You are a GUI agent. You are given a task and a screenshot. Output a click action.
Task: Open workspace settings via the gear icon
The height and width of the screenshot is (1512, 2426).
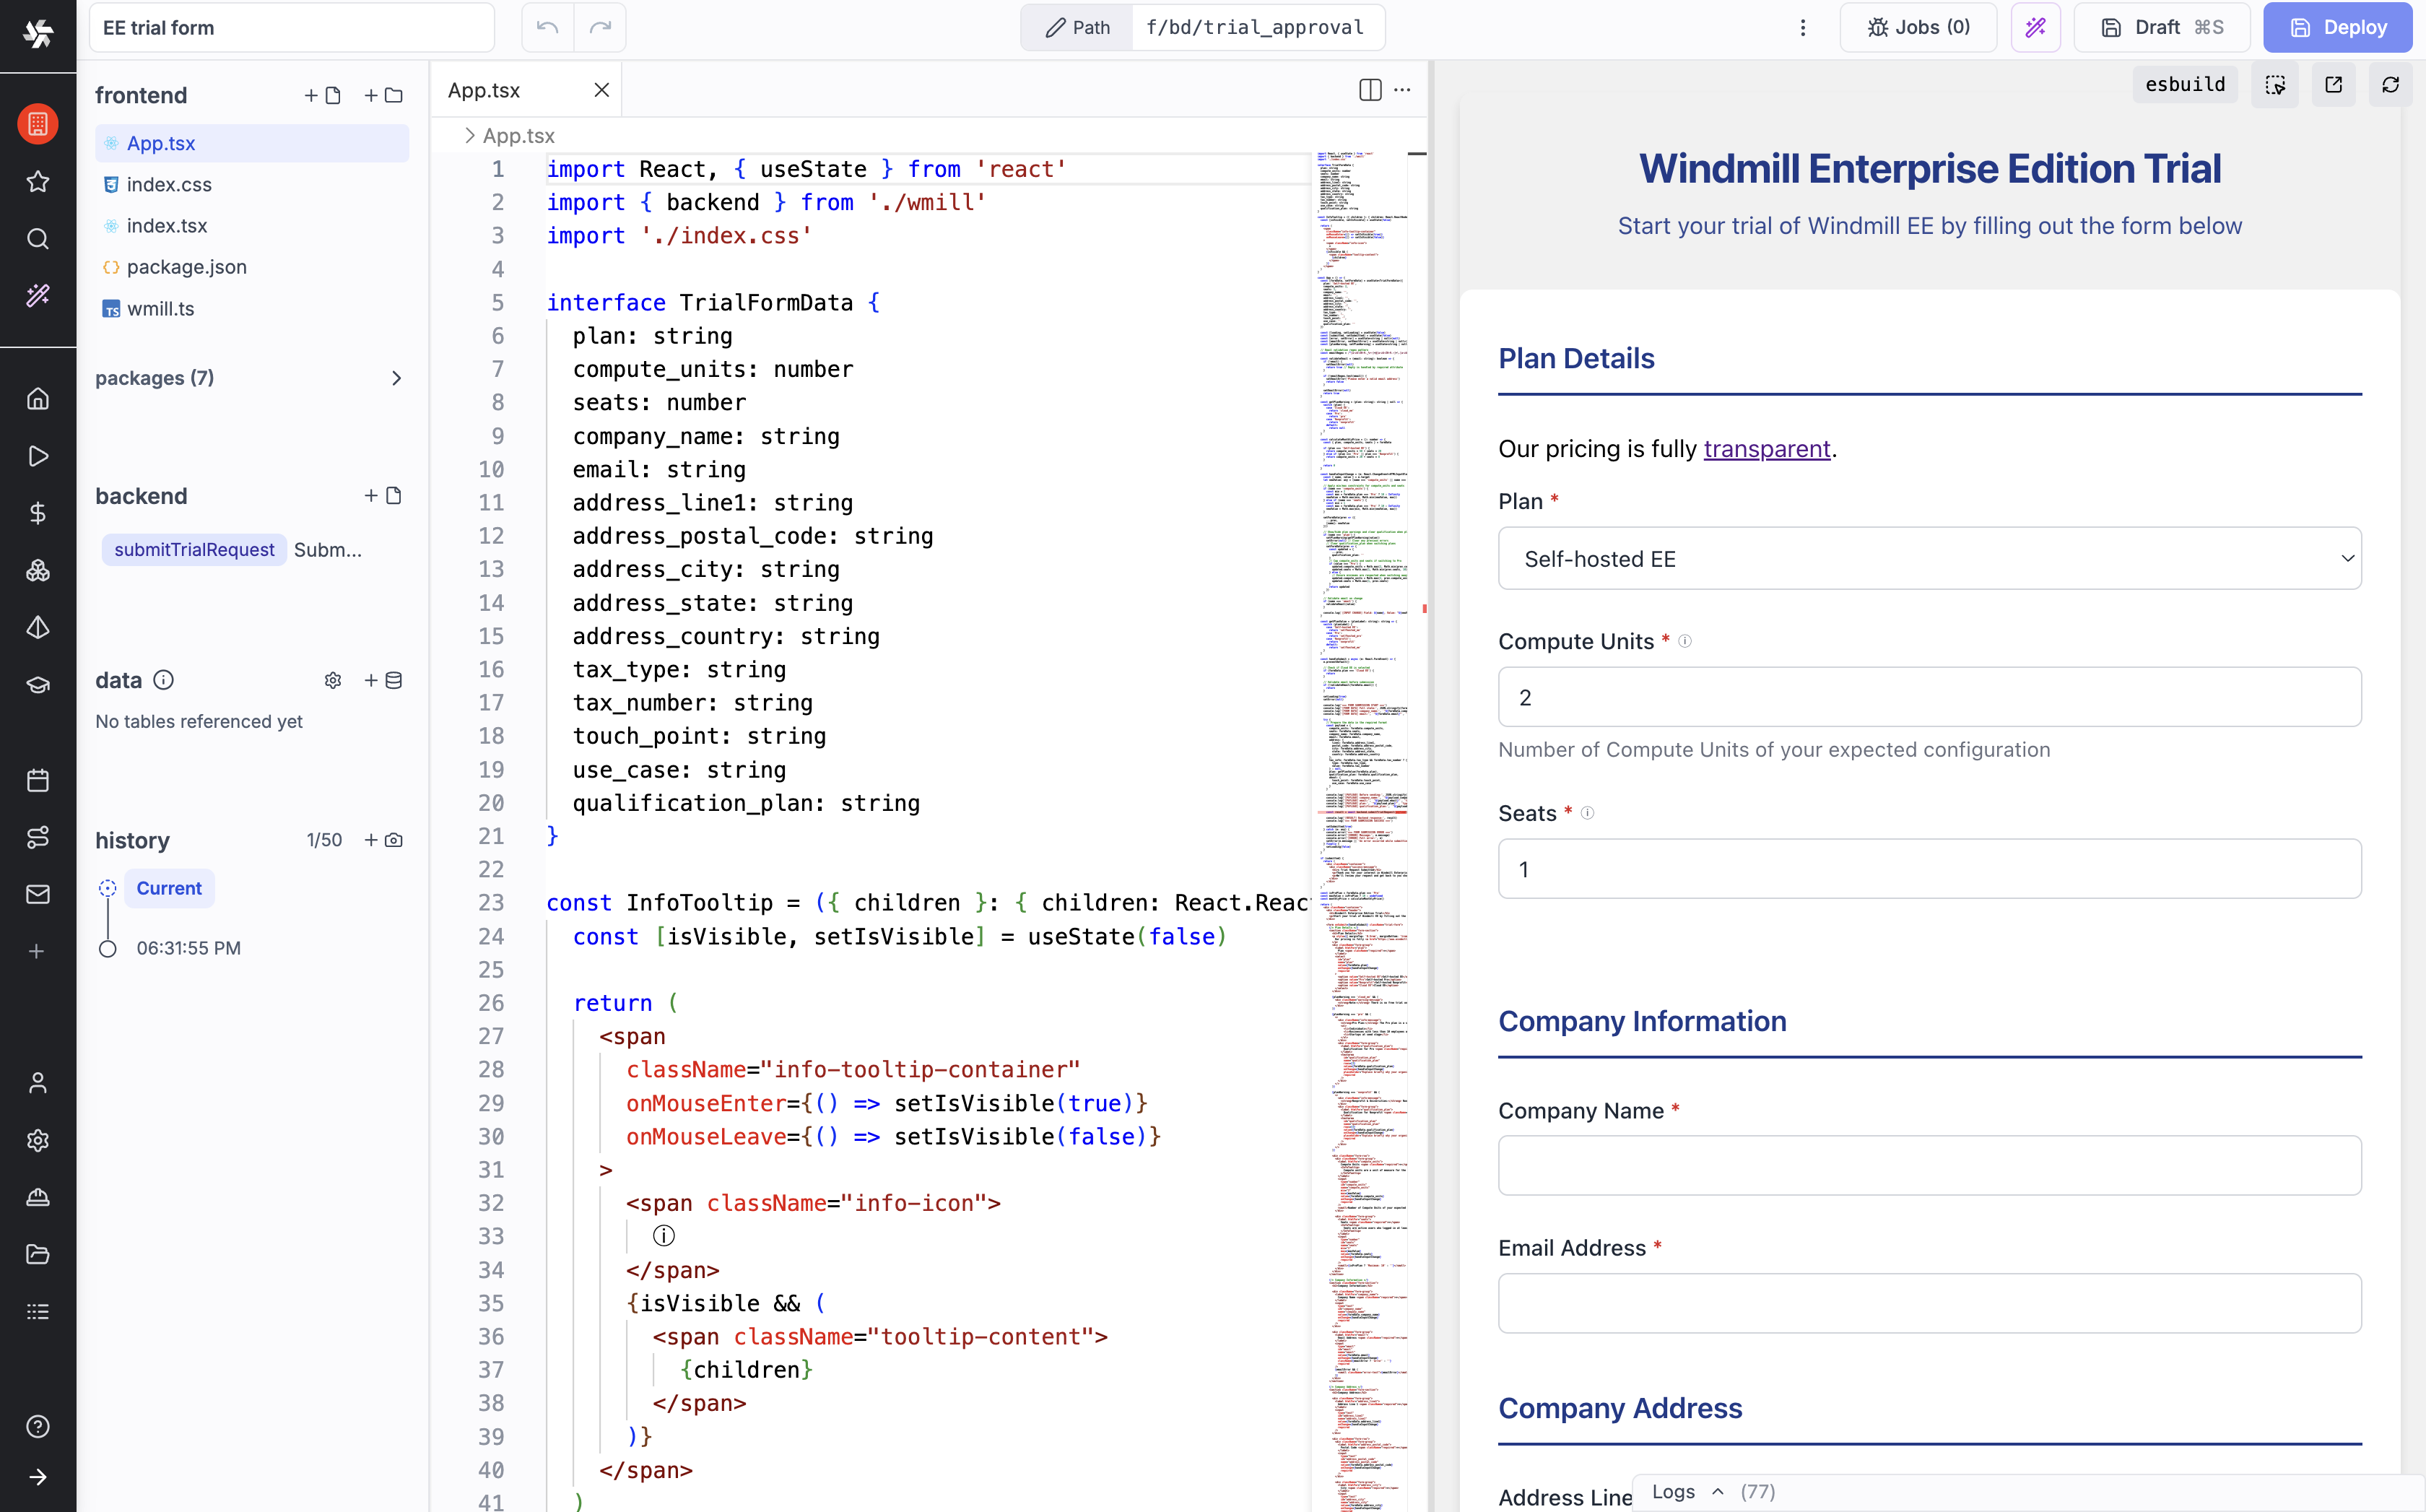pyautogui.click(x=38, y=1140)
